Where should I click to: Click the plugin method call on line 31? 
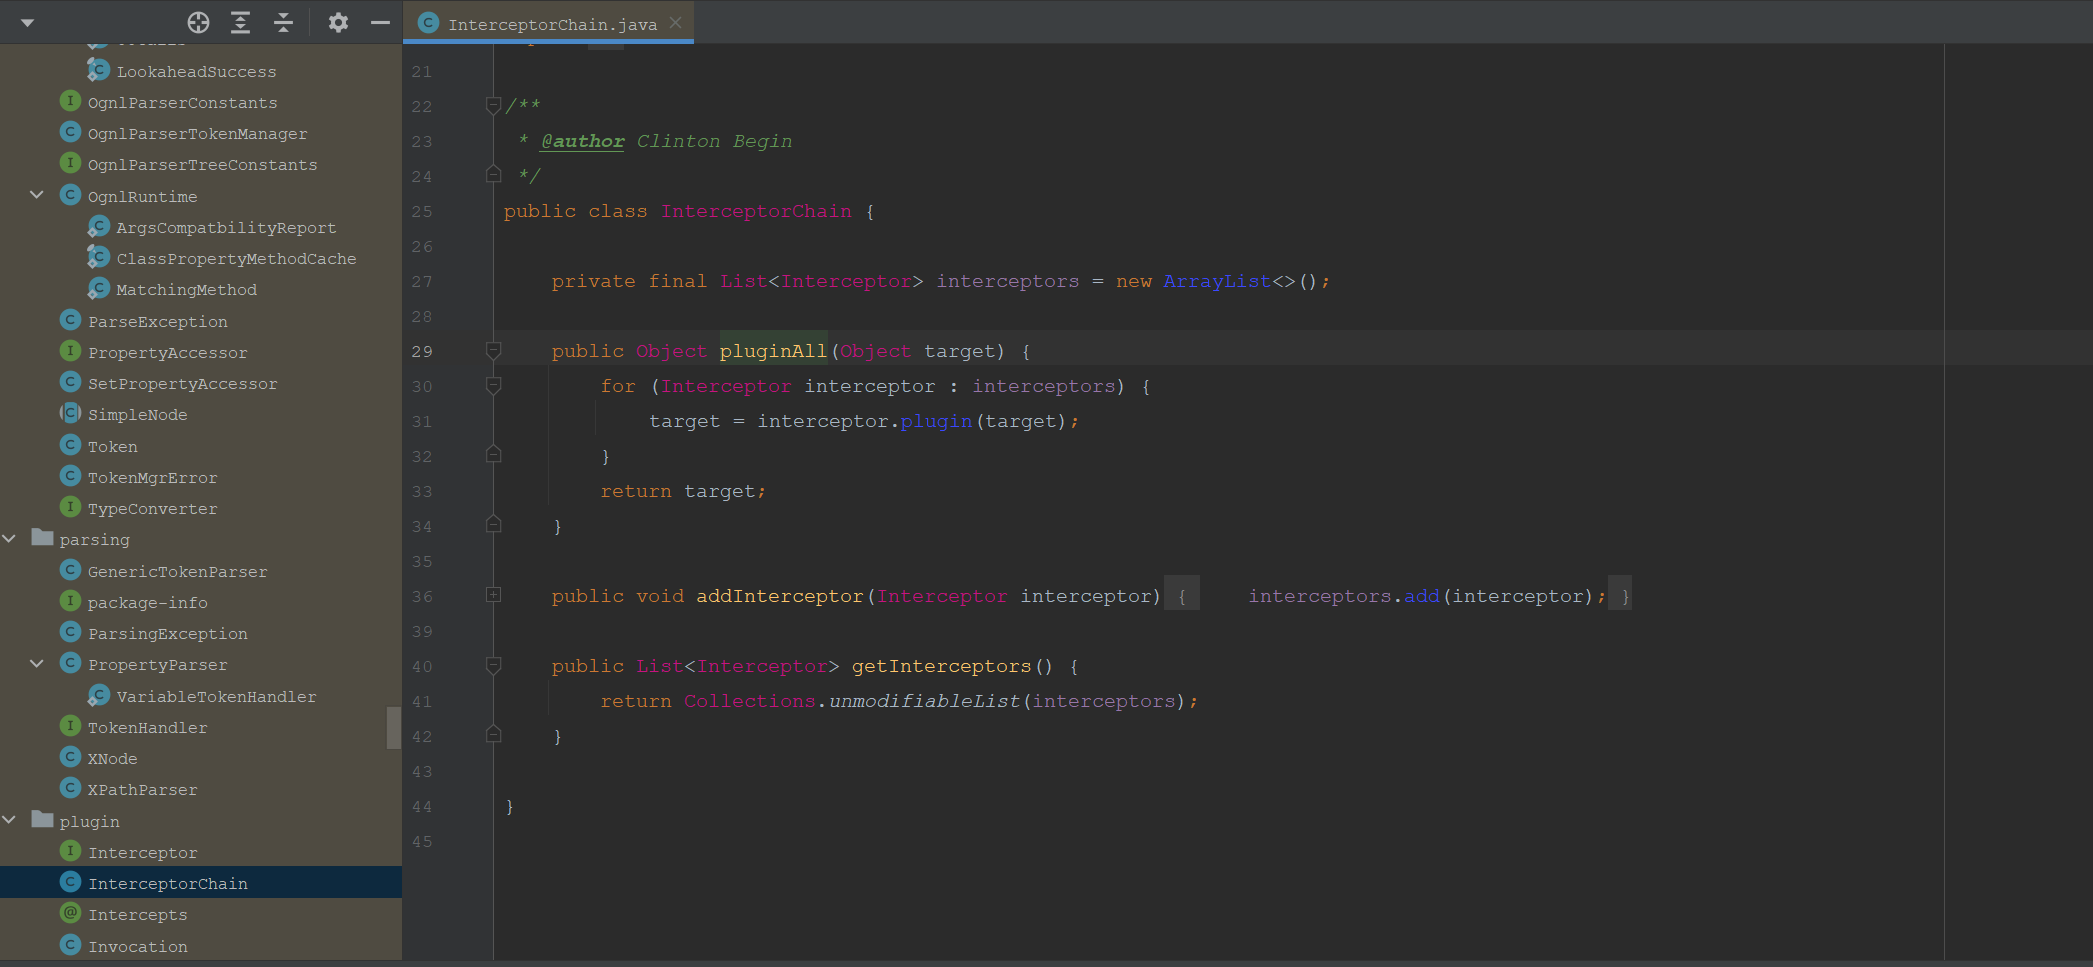pyautogui.click(x=936, y=421)
